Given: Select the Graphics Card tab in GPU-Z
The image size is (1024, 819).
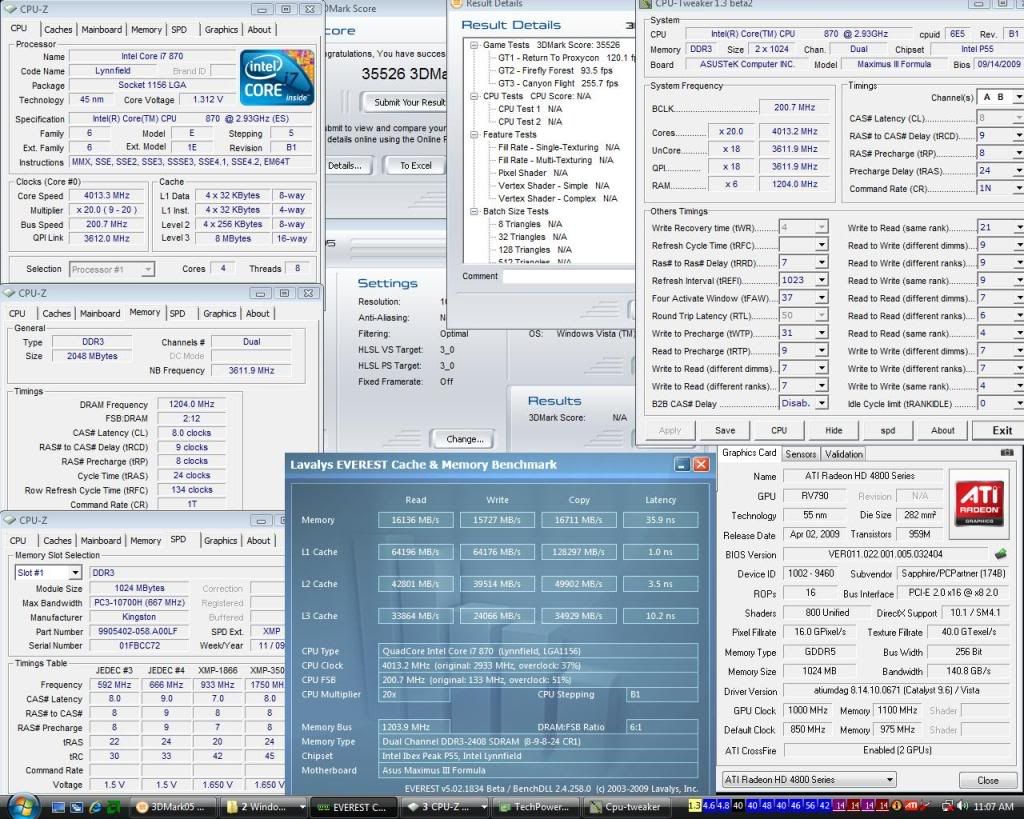Looking at the screenshot, I should point(749,453).
